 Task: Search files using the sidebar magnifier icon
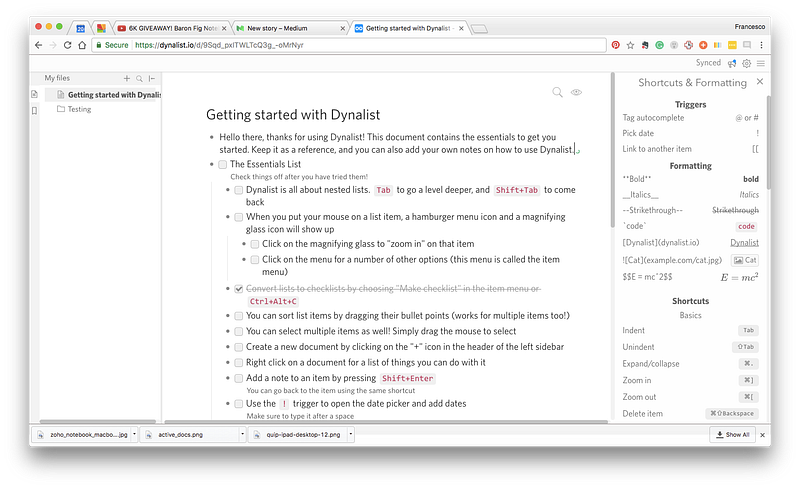(139, 78)
